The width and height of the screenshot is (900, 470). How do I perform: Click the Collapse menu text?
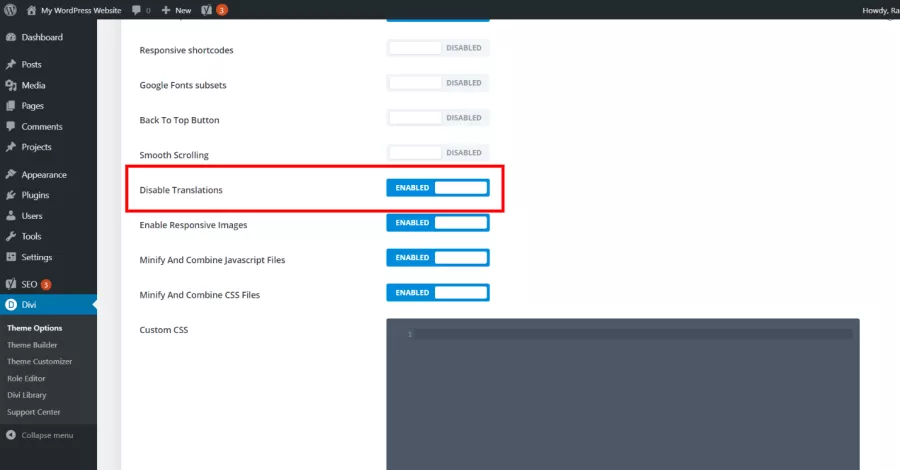47,435
